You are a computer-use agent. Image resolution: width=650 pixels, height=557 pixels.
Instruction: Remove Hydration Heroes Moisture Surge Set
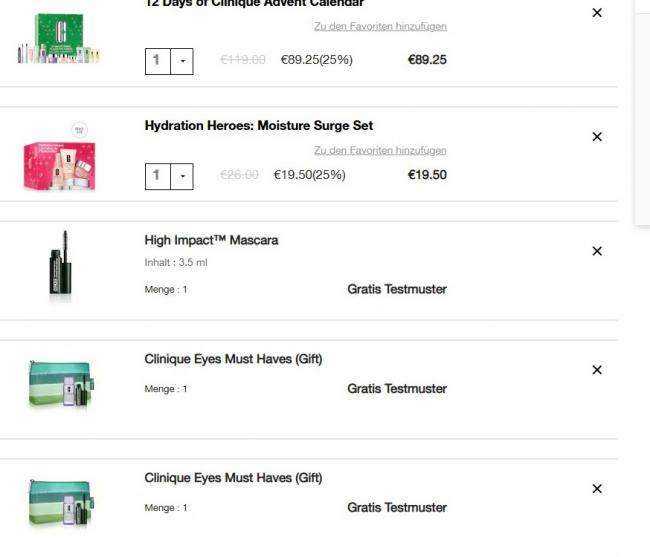coord(597,137)
